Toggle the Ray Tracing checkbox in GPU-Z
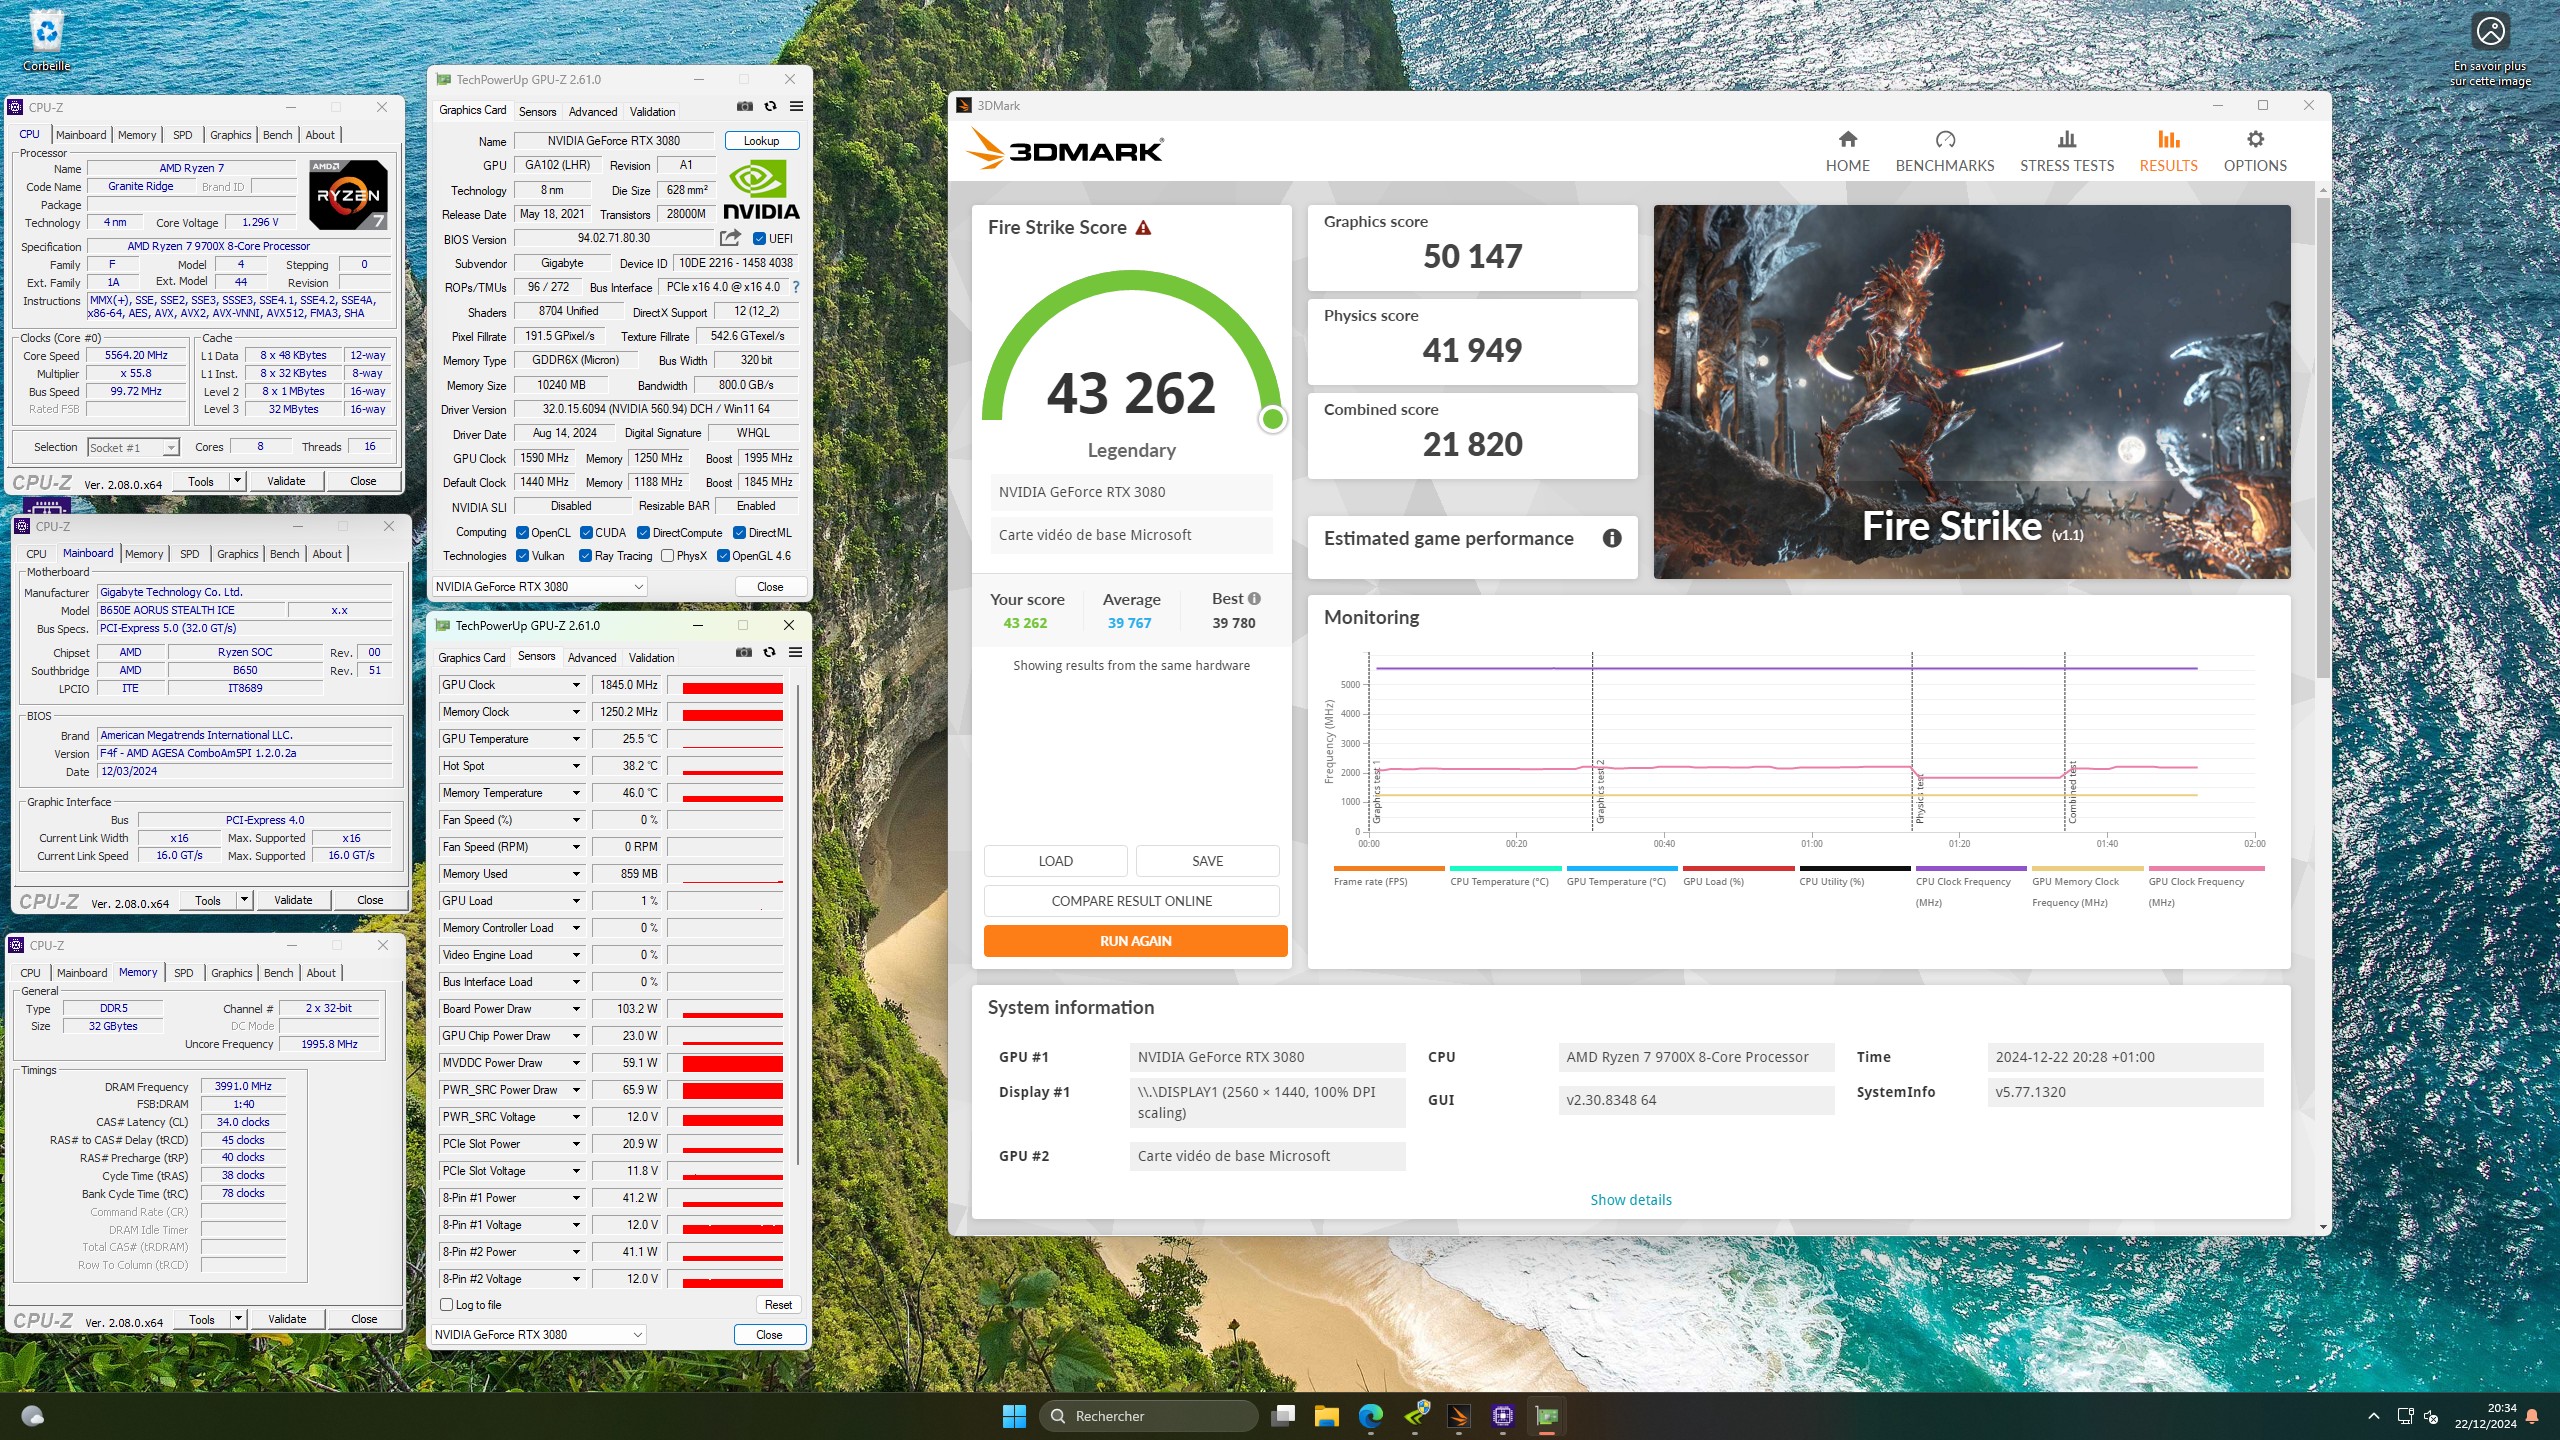 coord(585,556)
